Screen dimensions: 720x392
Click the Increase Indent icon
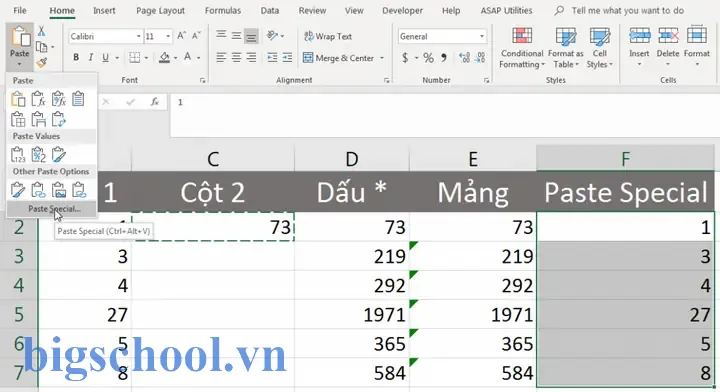tap(287, 57)
